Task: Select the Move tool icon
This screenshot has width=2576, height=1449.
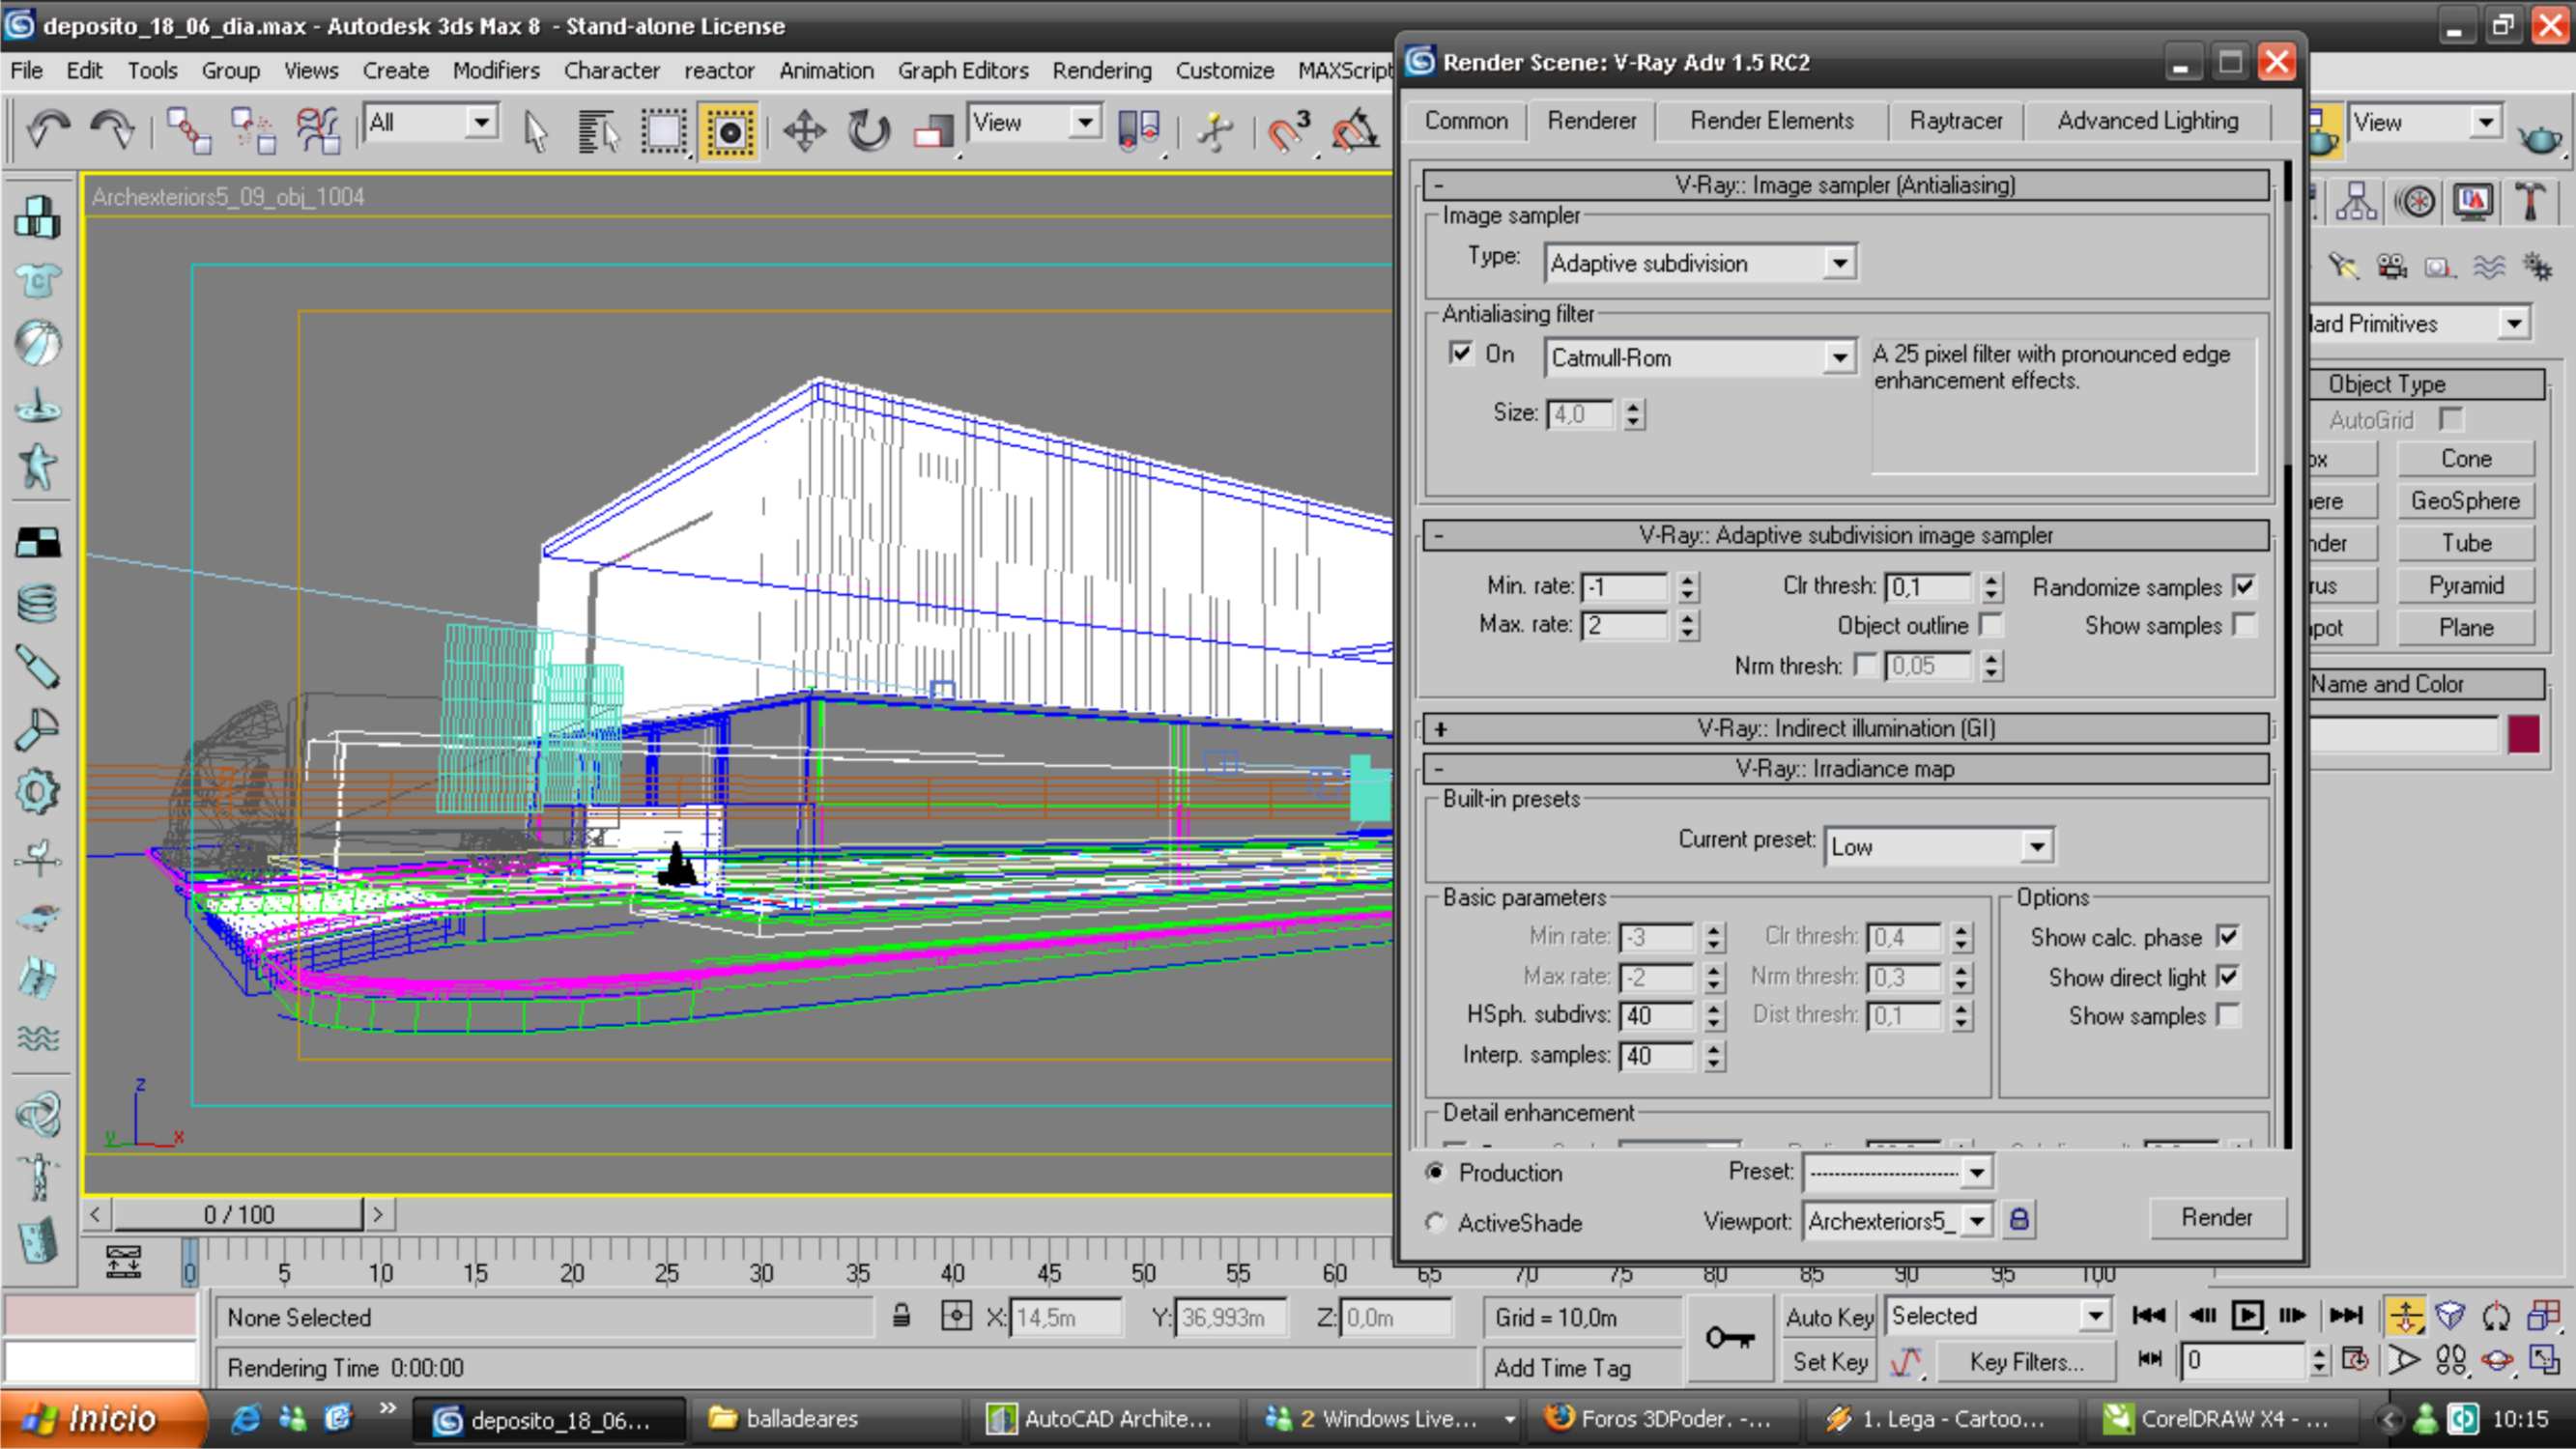Action: [x=804, y=131]
